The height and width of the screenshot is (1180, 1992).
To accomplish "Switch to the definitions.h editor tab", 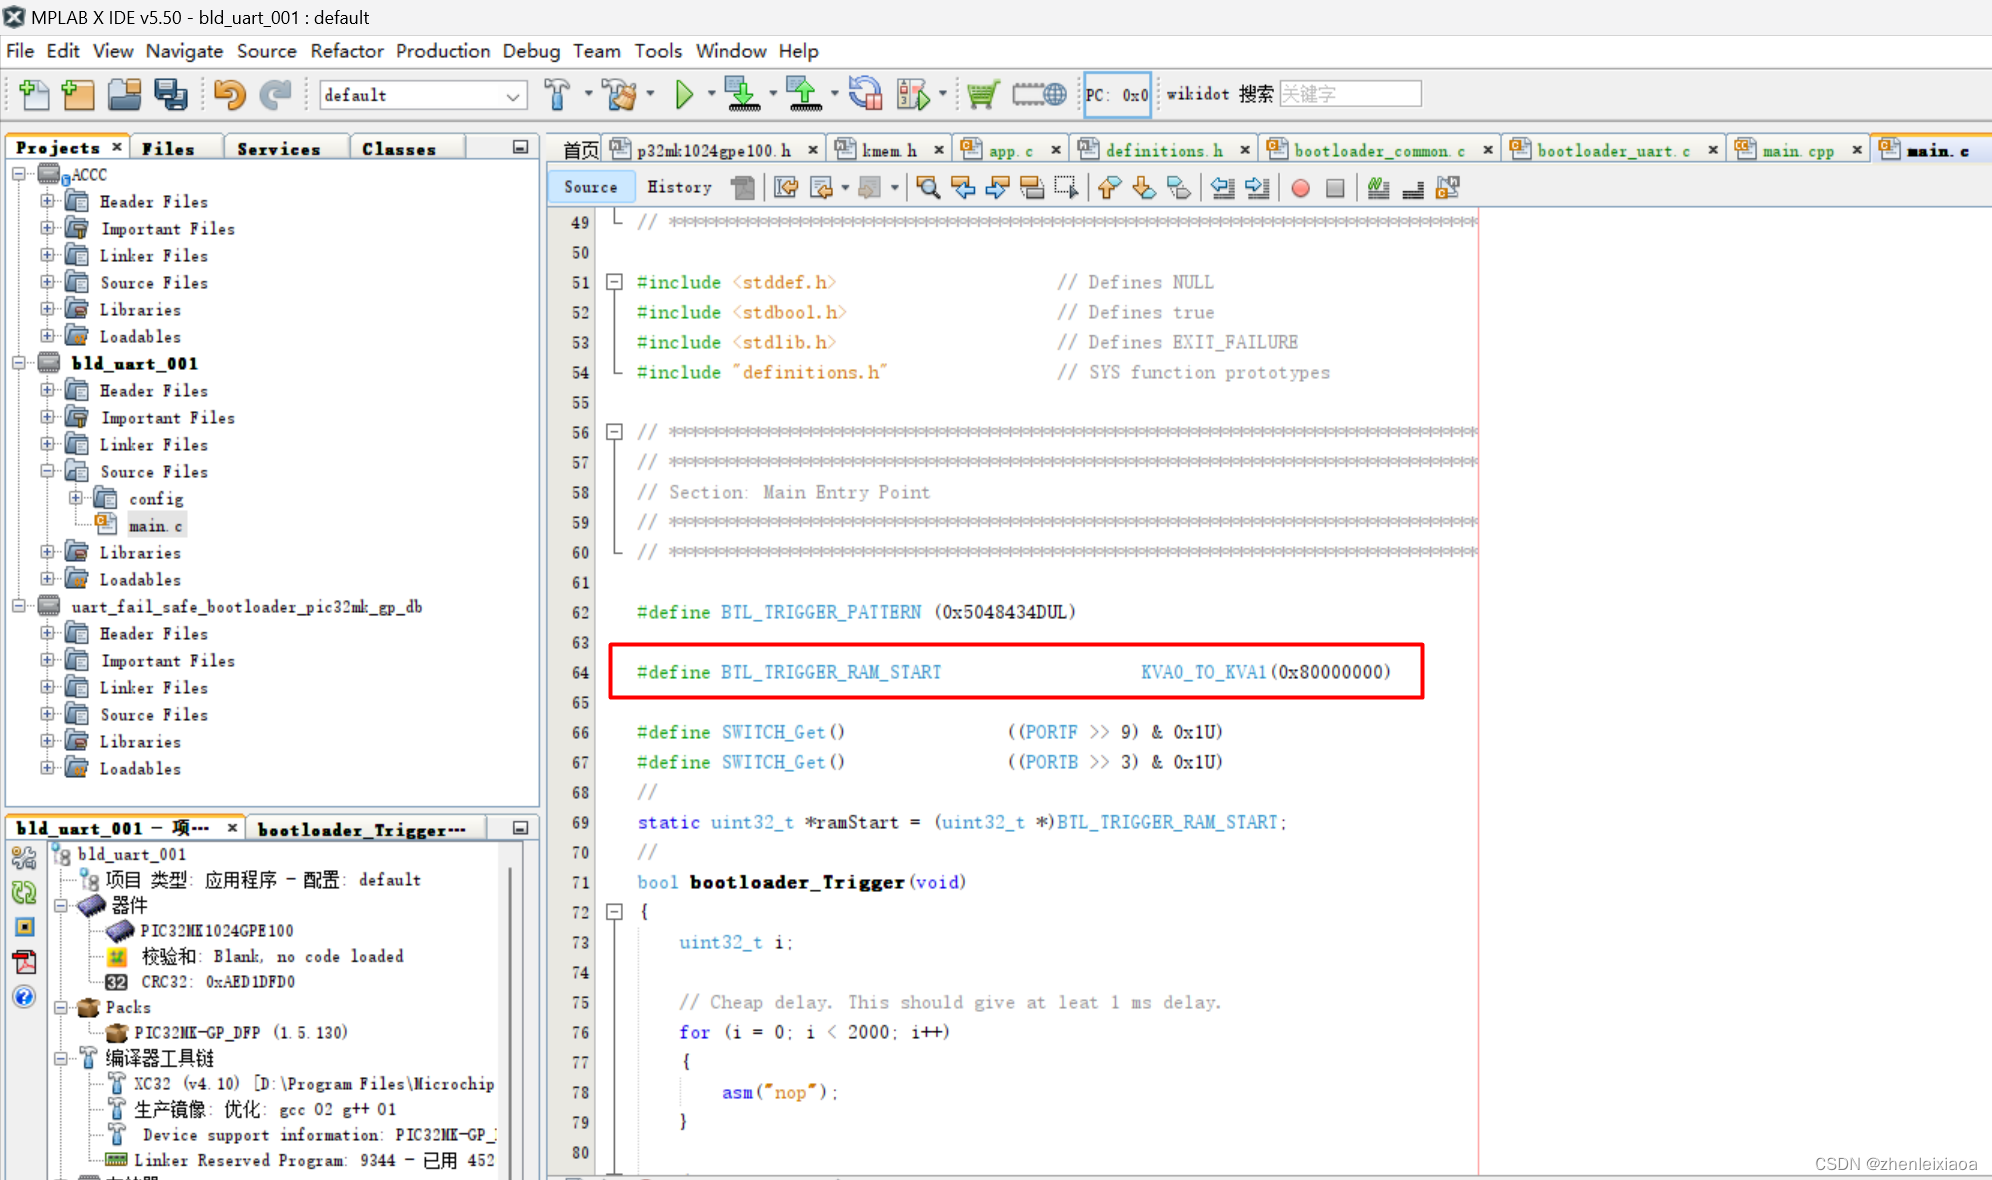I will [x=1165, y=150].
